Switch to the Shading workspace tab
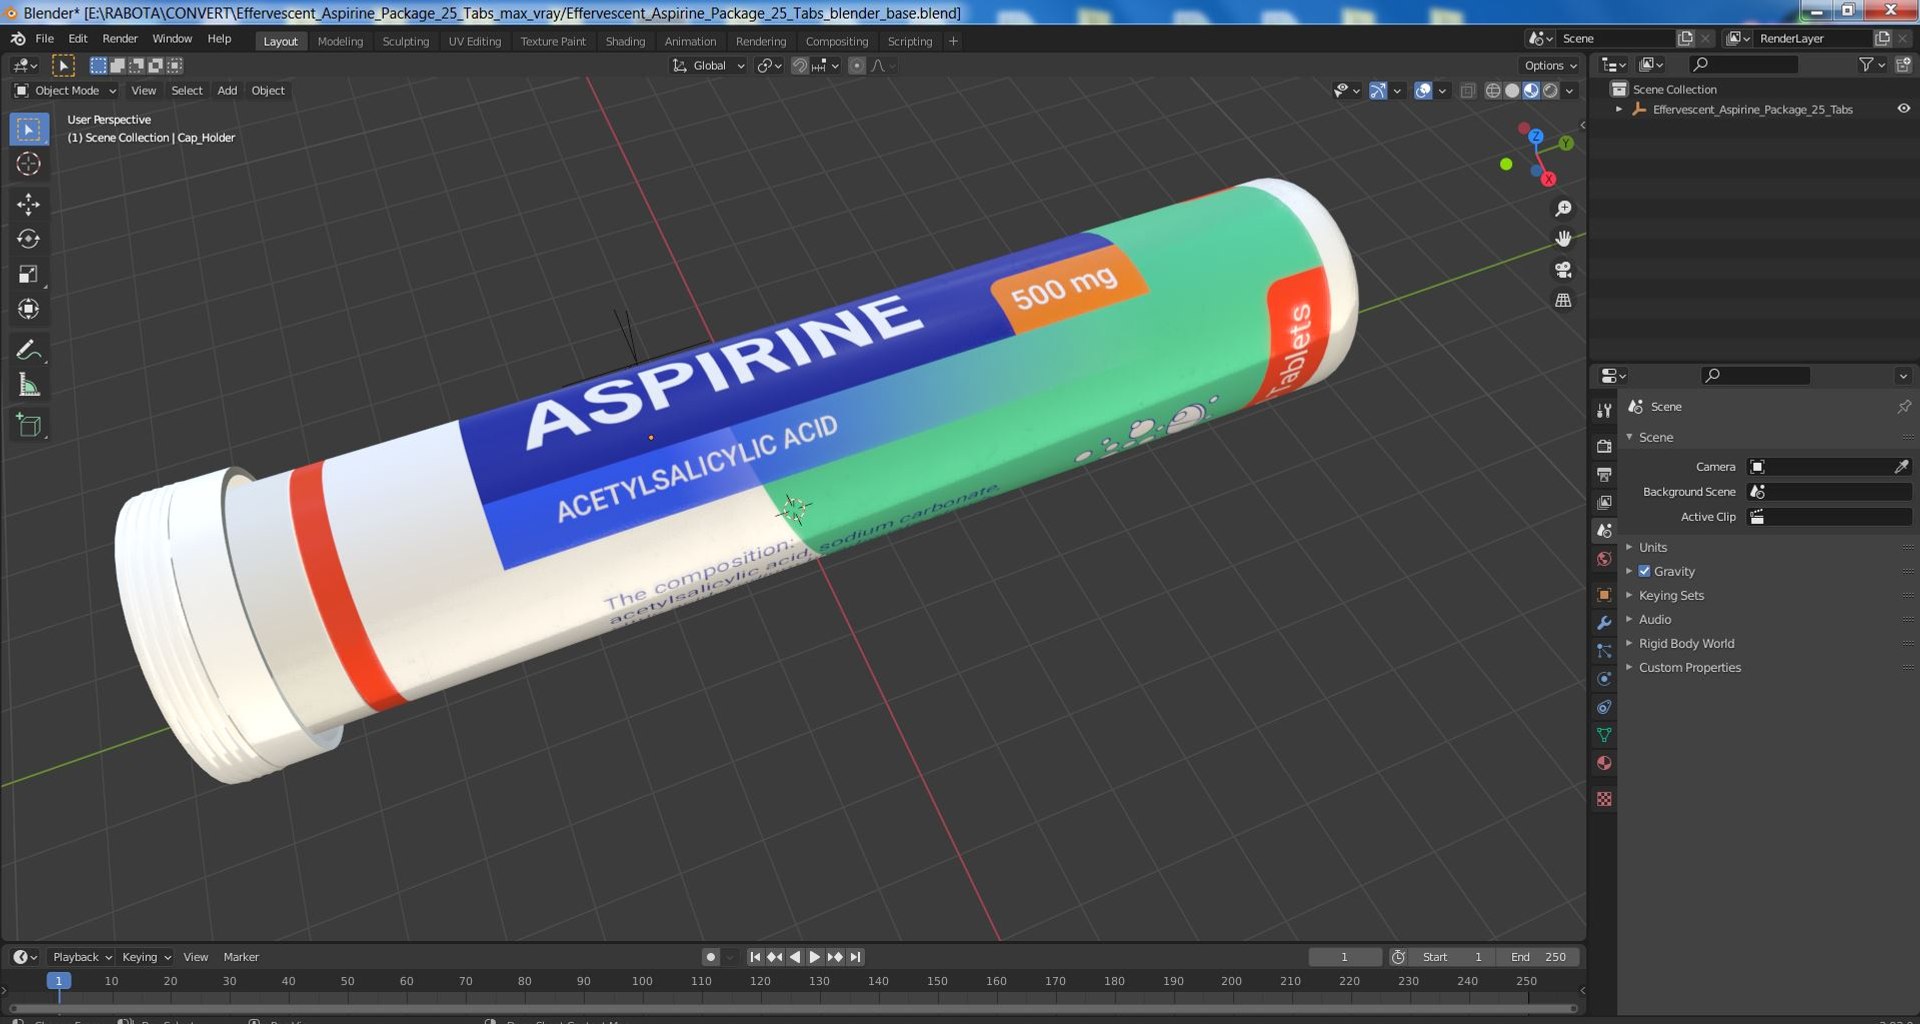 click(625, 41)
